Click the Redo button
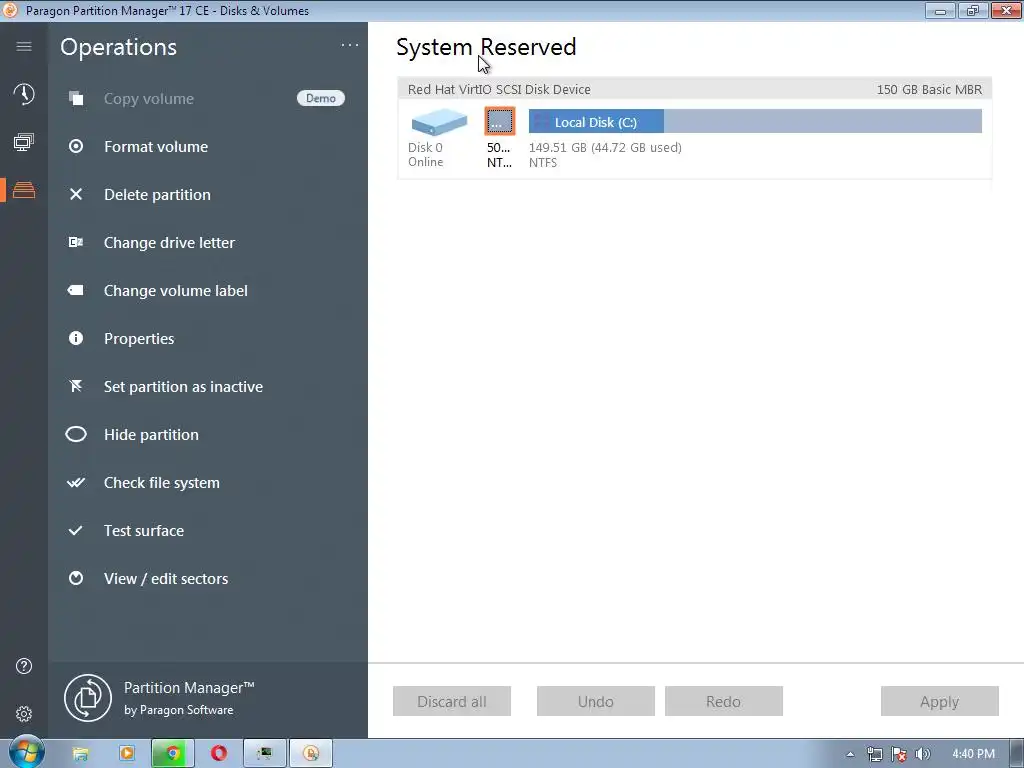 (724, 701)
